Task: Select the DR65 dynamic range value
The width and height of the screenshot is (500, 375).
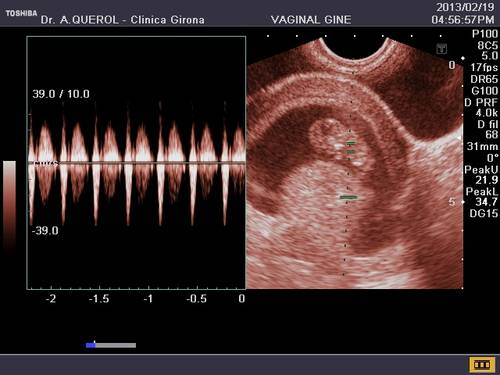Action: (x=484, y=79)
